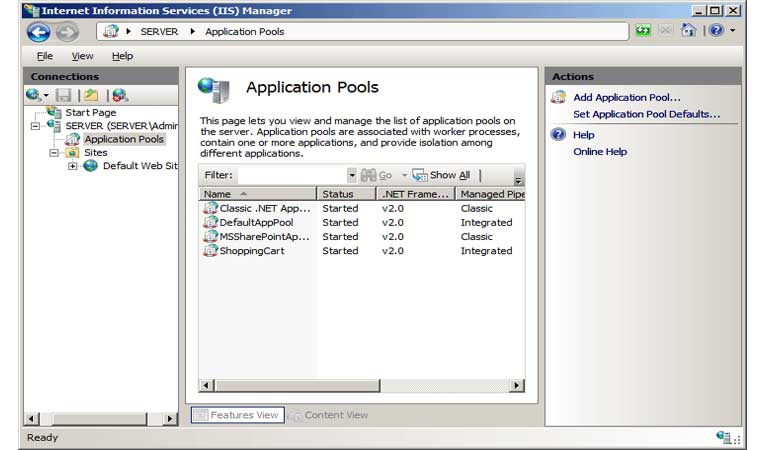Viewport: 768px width, 450px height.
Task: Open Help toolbar dropdown arrow
Action: 733,30
